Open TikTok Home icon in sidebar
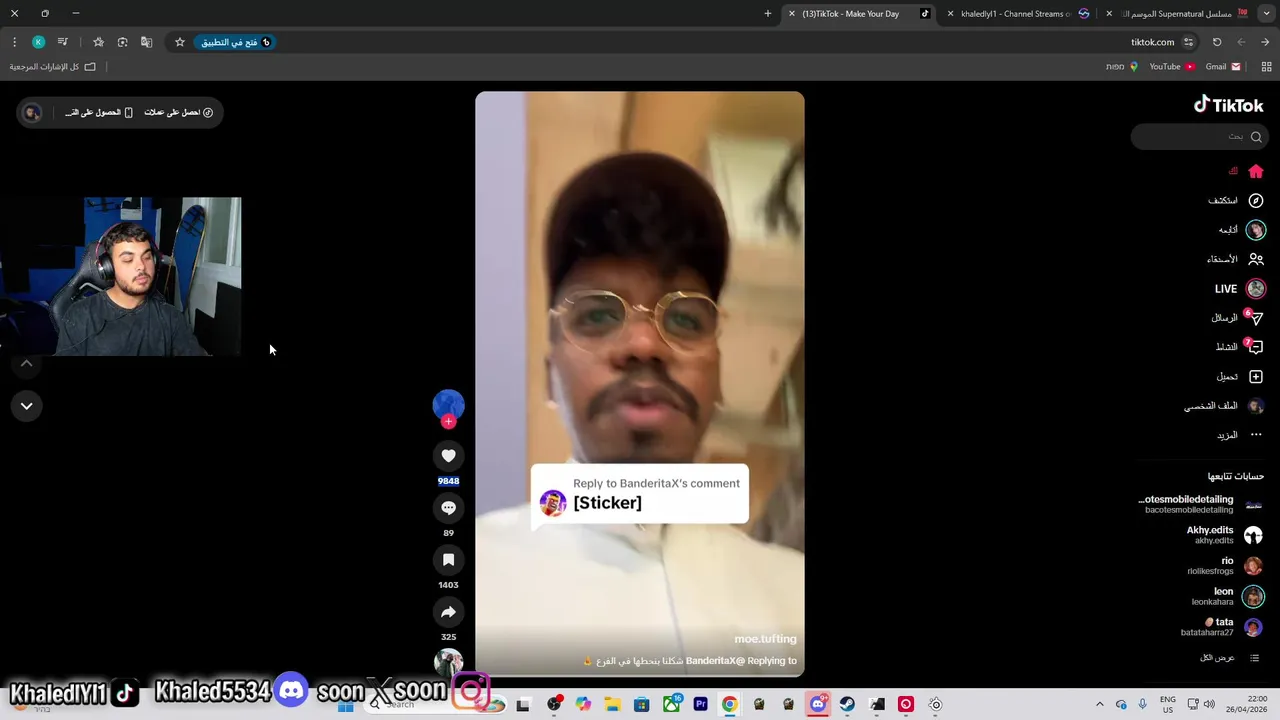Screen dimensions: 1280x720 point(1256,171)
